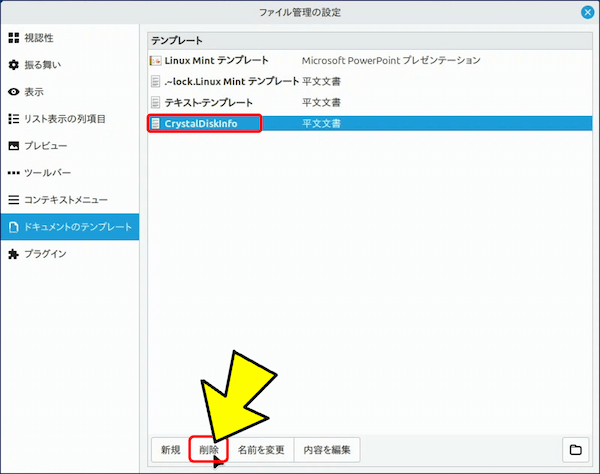Image resolution: width=600 pixels, height=474 pixels.
Task: Open the コンテキストメニュー page
Action: pos(70,200)
